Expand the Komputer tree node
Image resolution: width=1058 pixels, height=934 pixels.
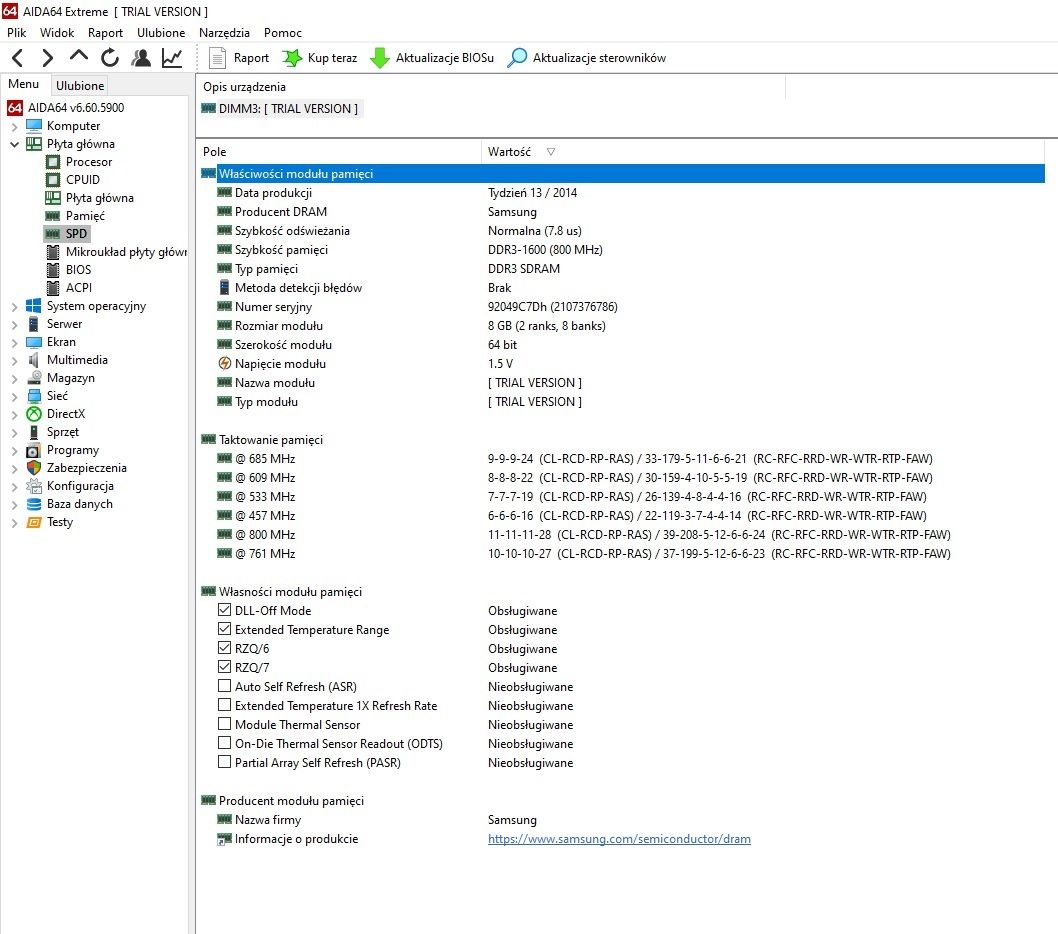point(14,126)
